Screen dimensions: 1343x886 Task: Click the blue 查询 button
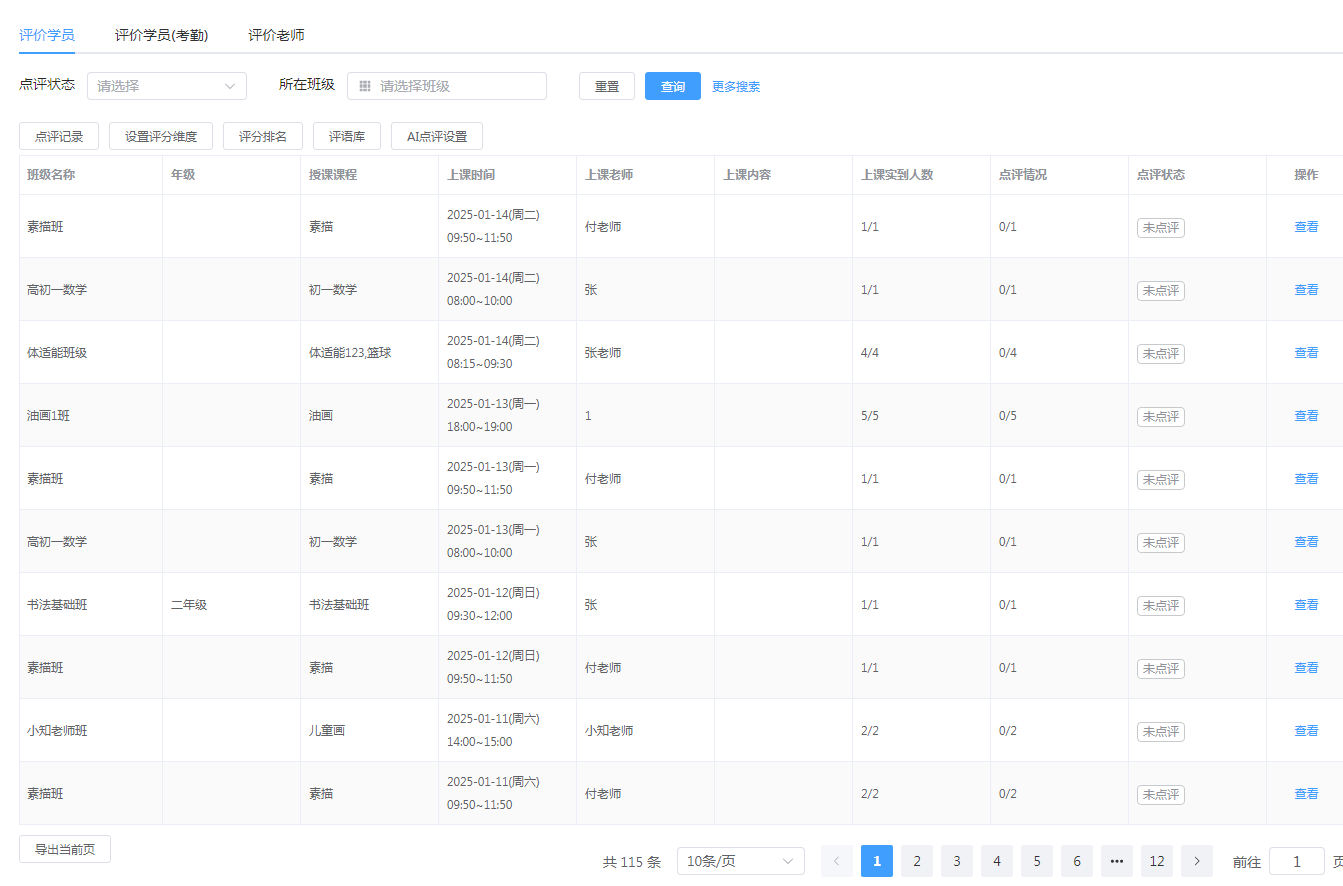(673, 86)
